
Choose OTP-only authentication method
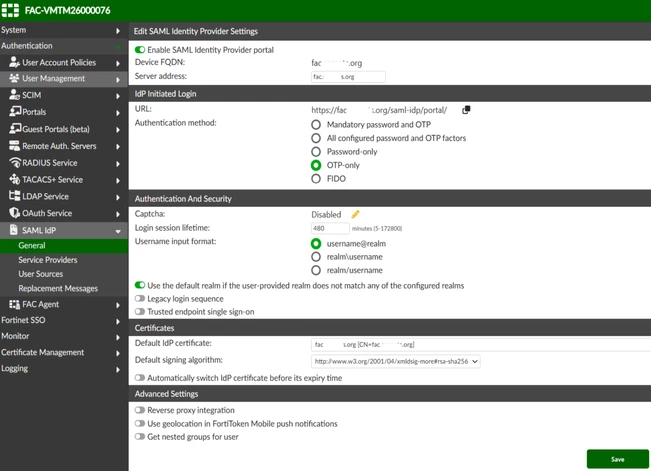tap(316, 165)
